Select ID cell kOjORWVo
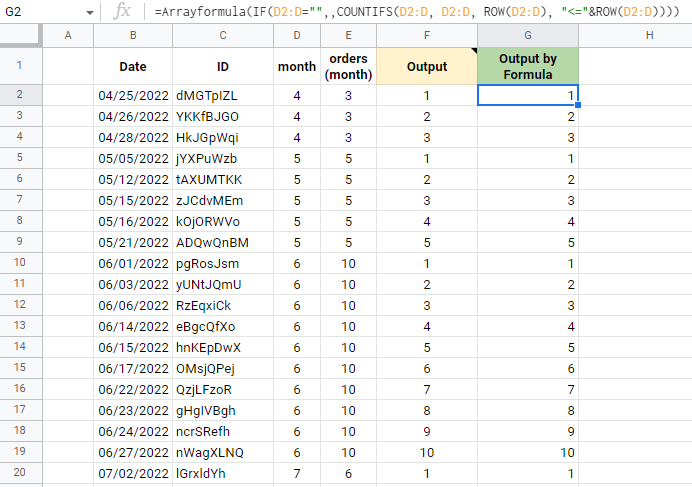This screenshot has height=487, width=692. (x=223, y=221)
